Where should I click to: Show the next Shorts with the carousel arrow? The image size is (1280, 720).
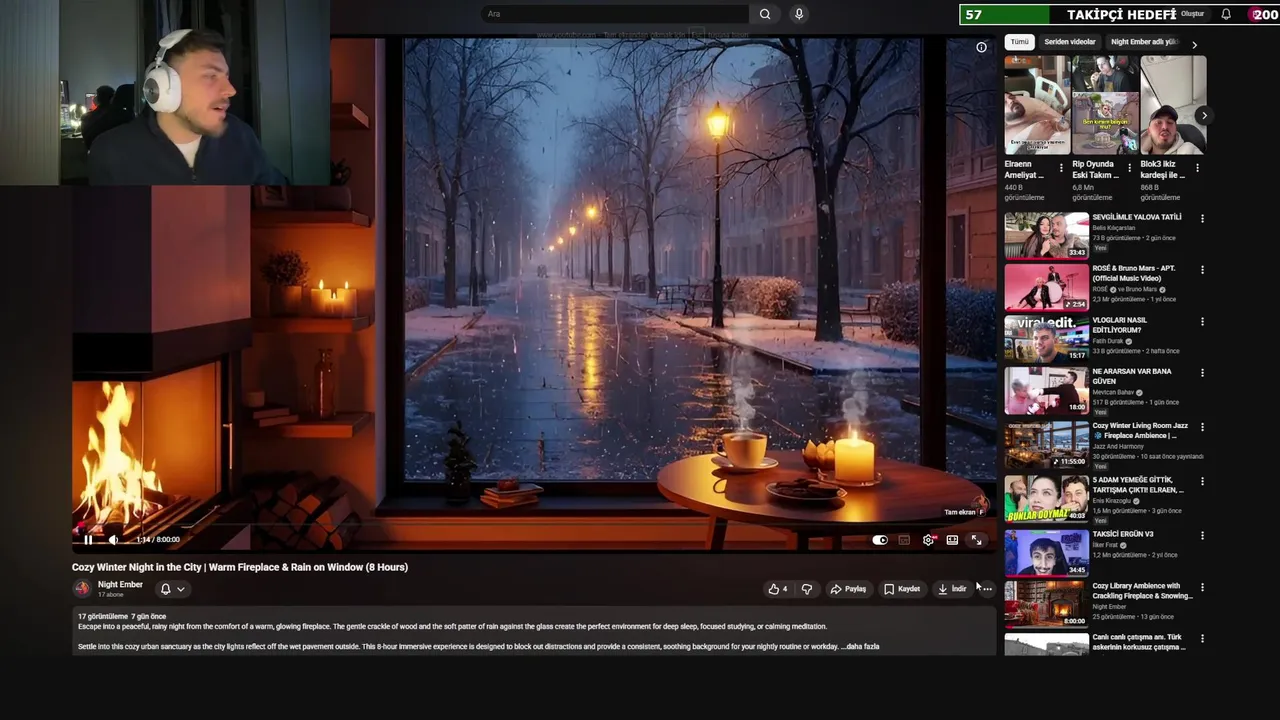[x=1204, y=115]
